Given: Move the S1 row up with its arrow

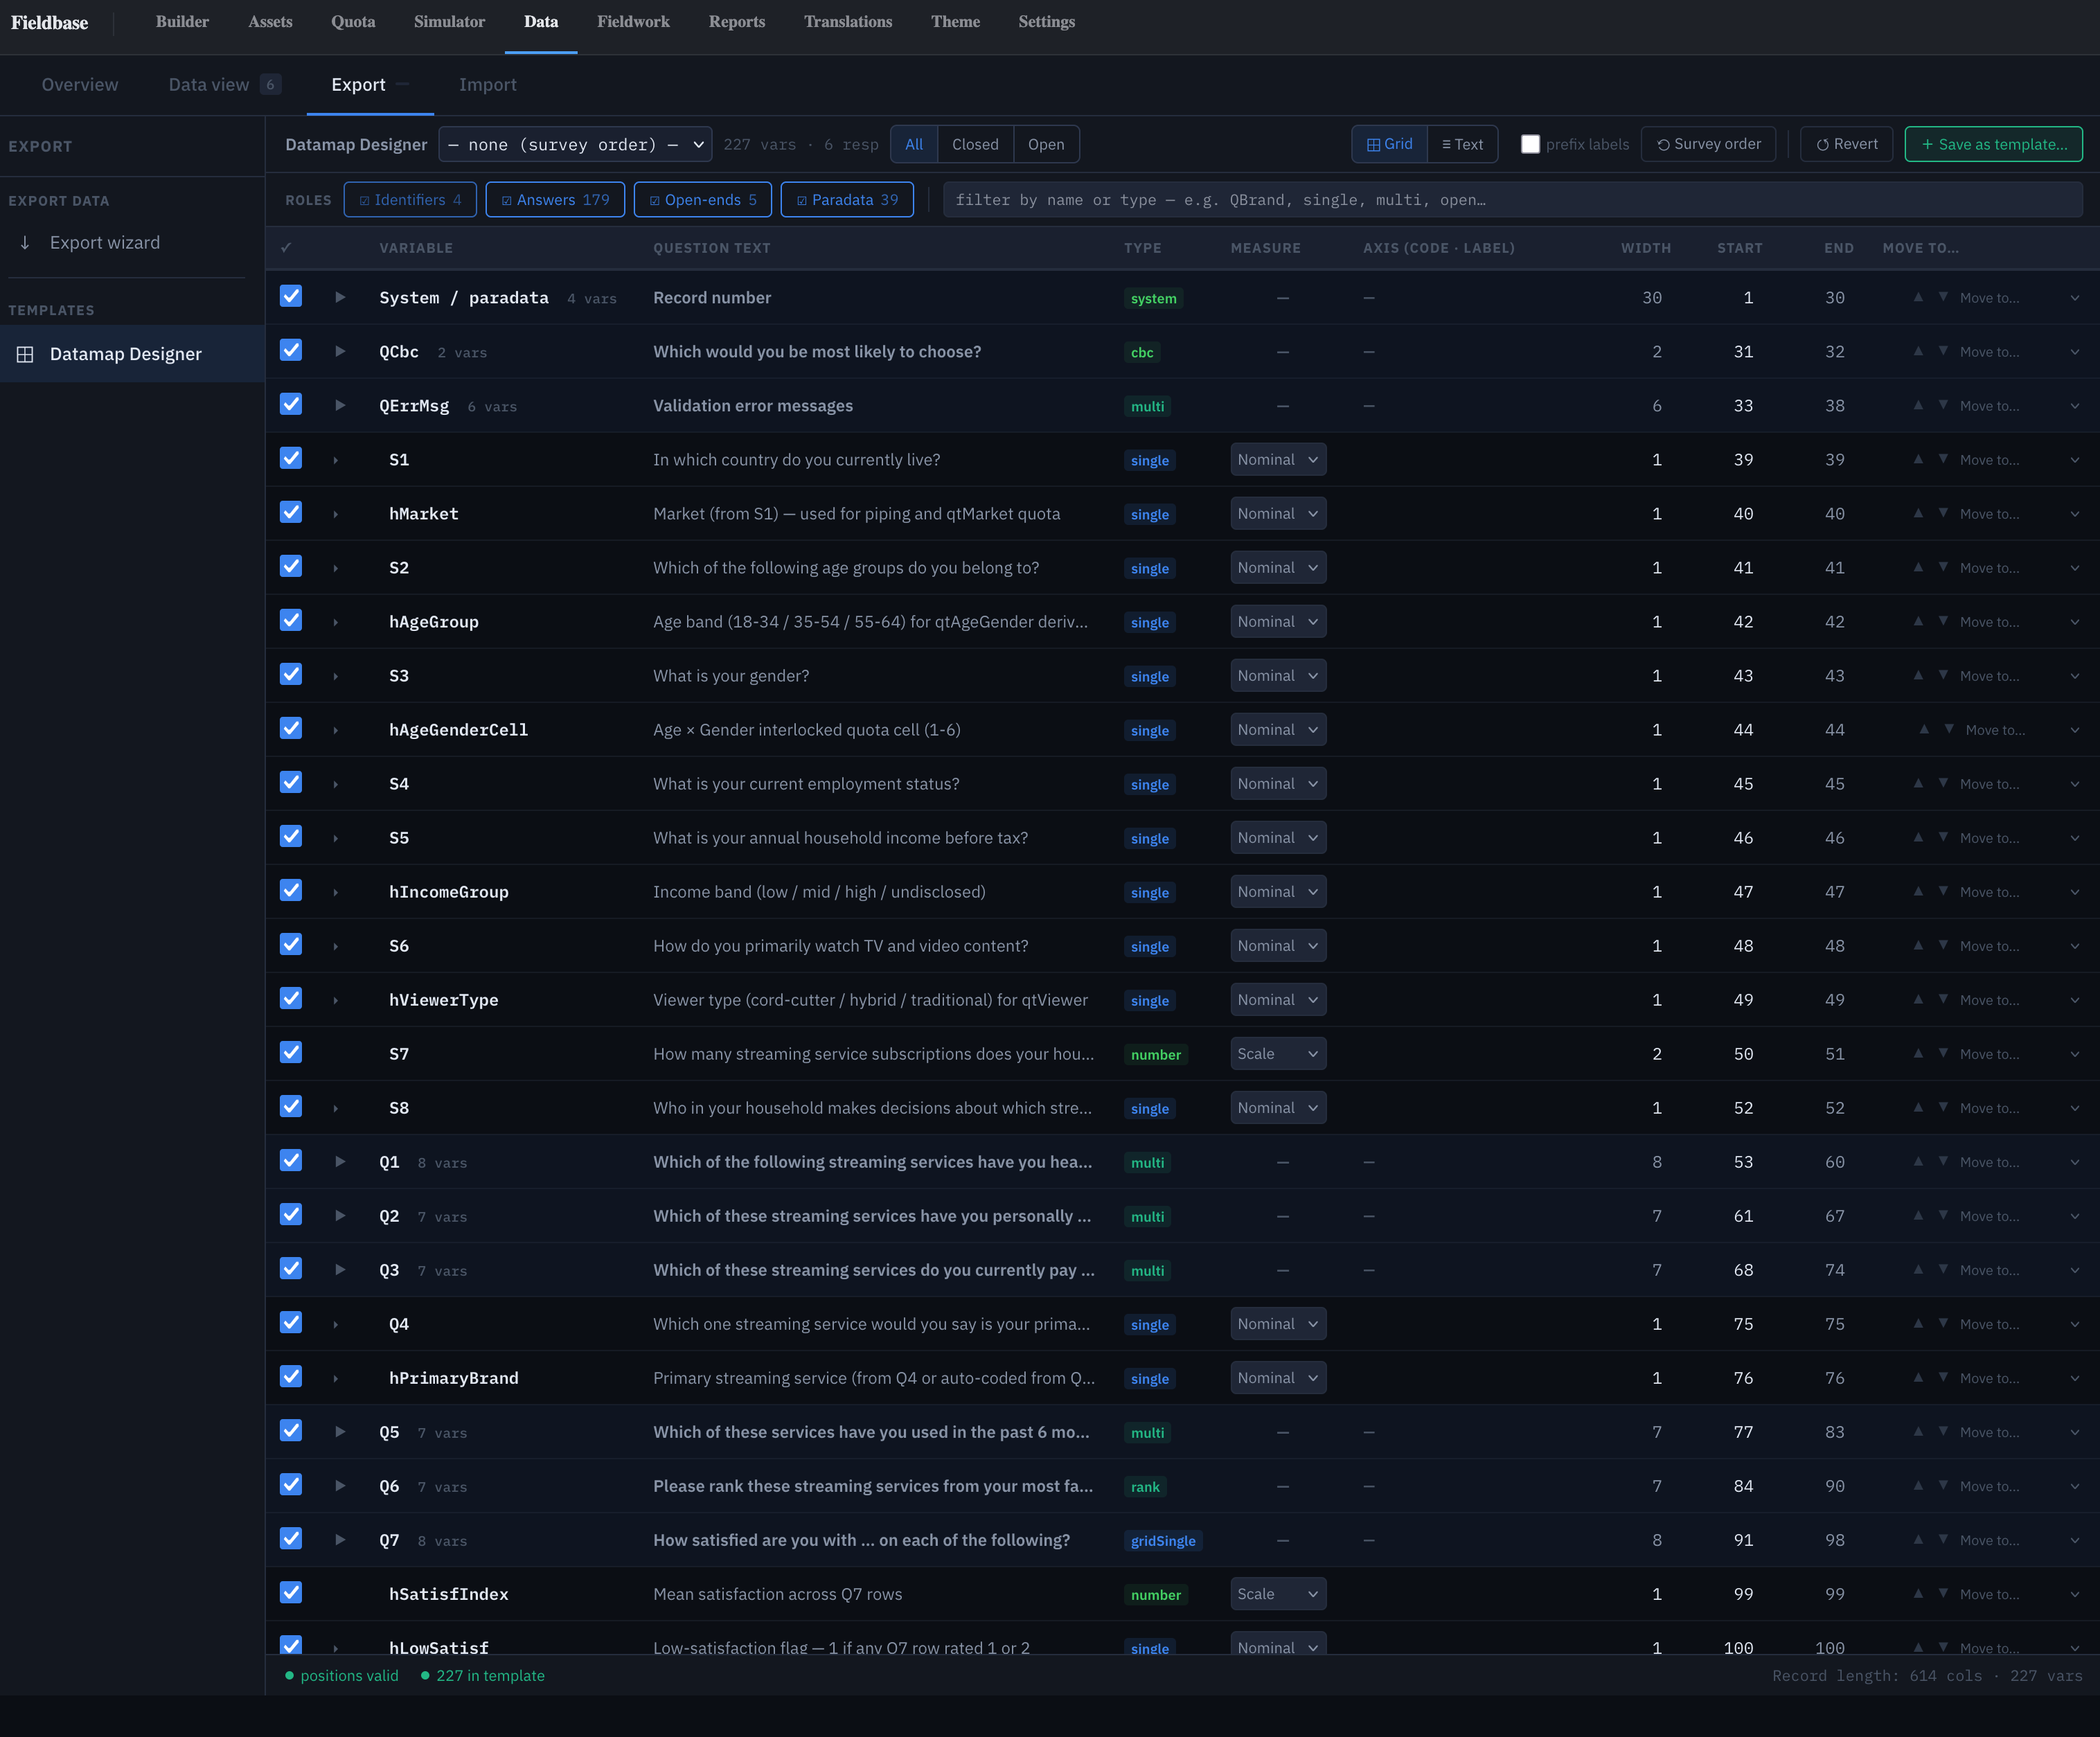Looking at the screenshot, I should tap(1918, 459).
